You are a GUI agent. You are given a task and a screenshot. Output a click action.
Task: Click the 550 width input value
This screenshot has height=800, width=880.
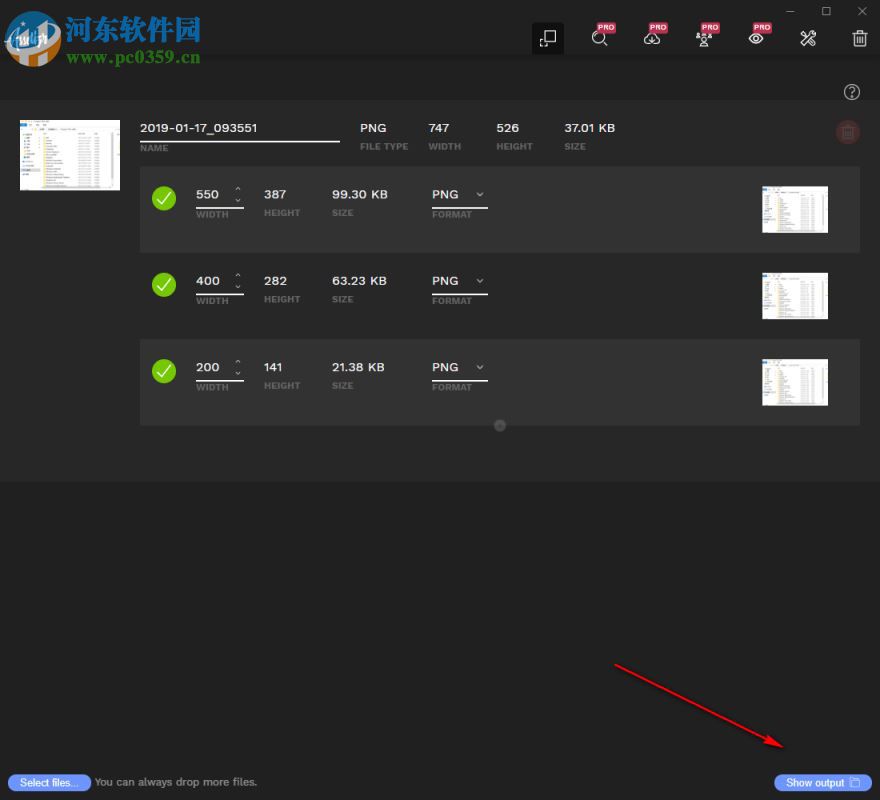(x=208, y=195)
